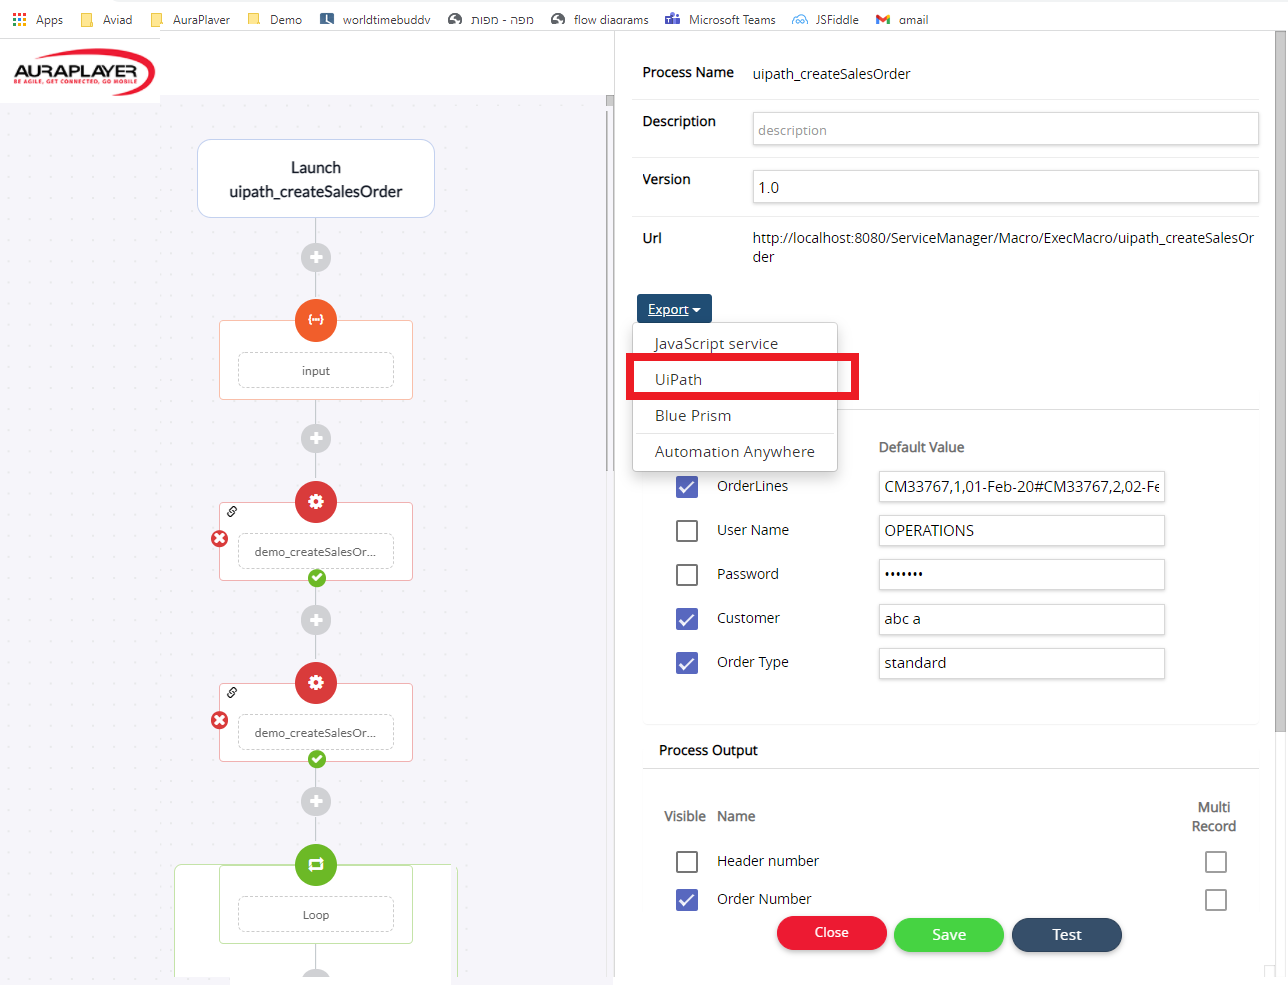This screenshot has width=1288, height=985.
Task: Select first demo_createSalesOr label box
Action: pyautogui.click(x=316, y=551)
